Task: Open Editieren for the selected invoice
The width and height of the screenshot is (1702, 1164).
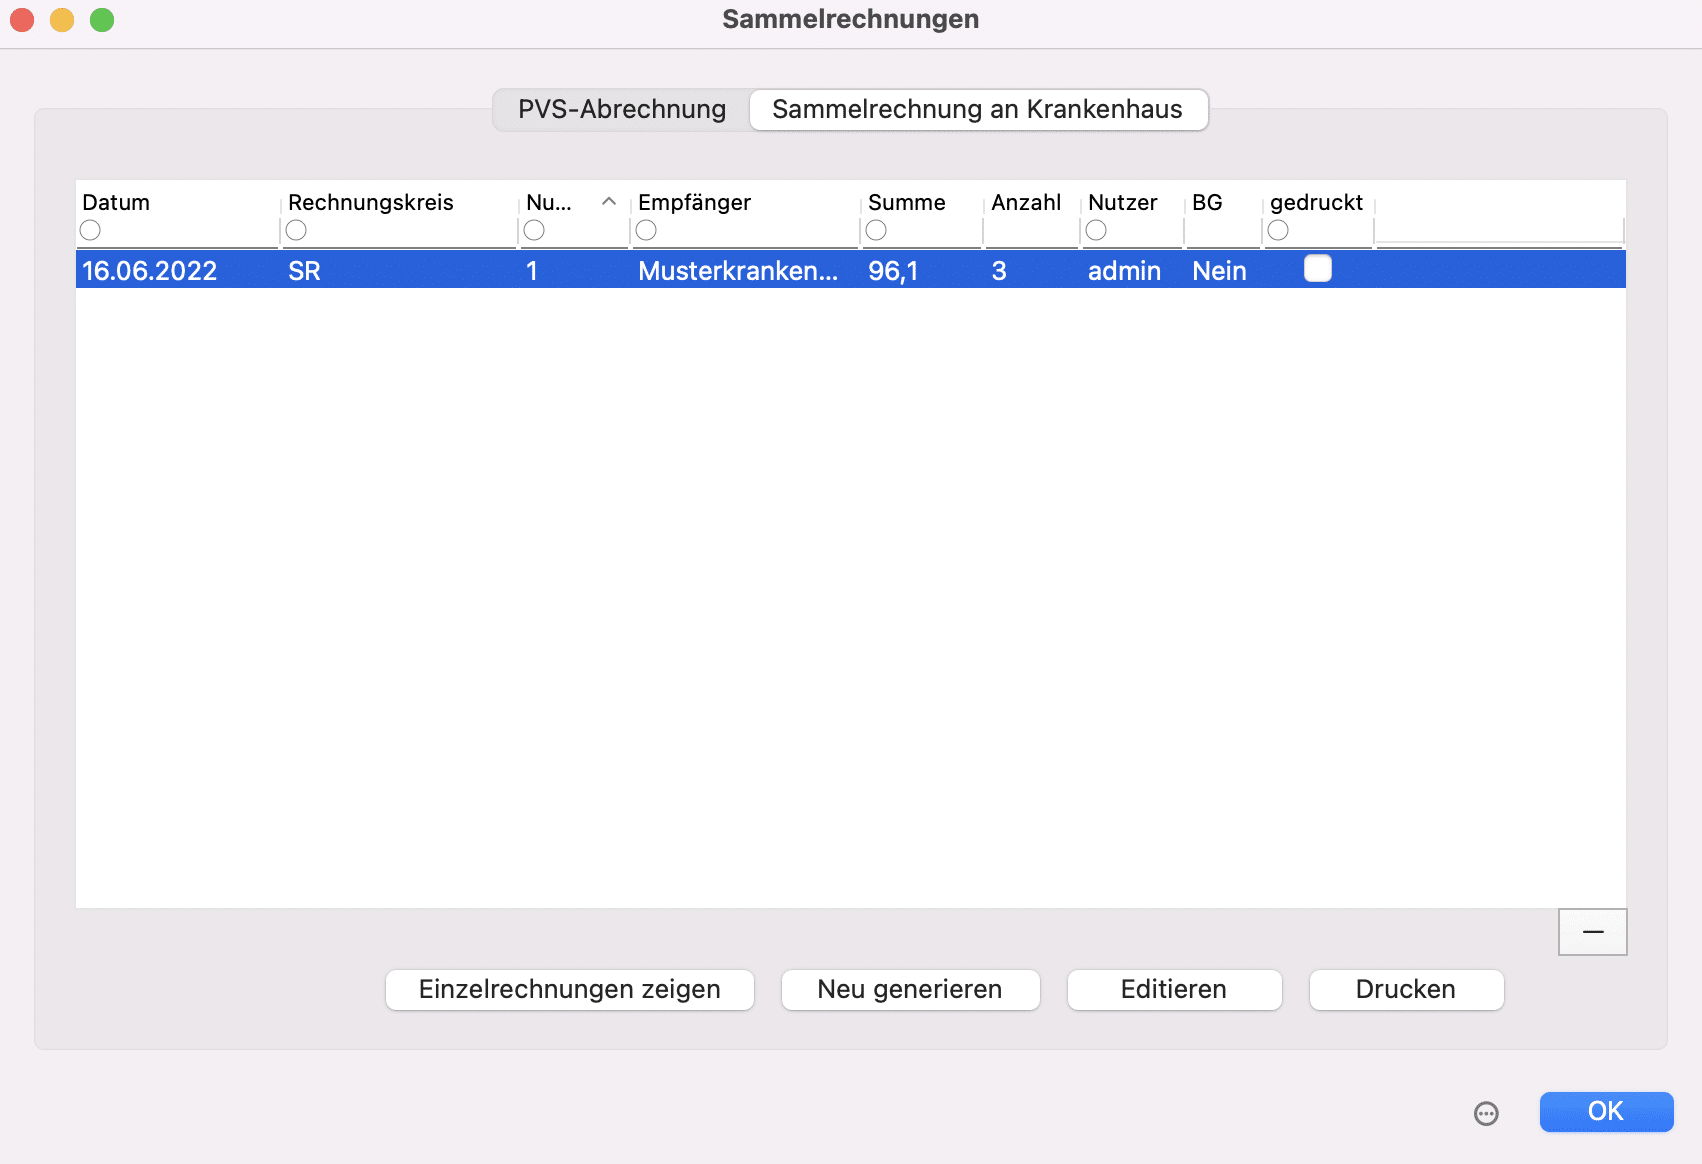Action: pos(1174,989)
